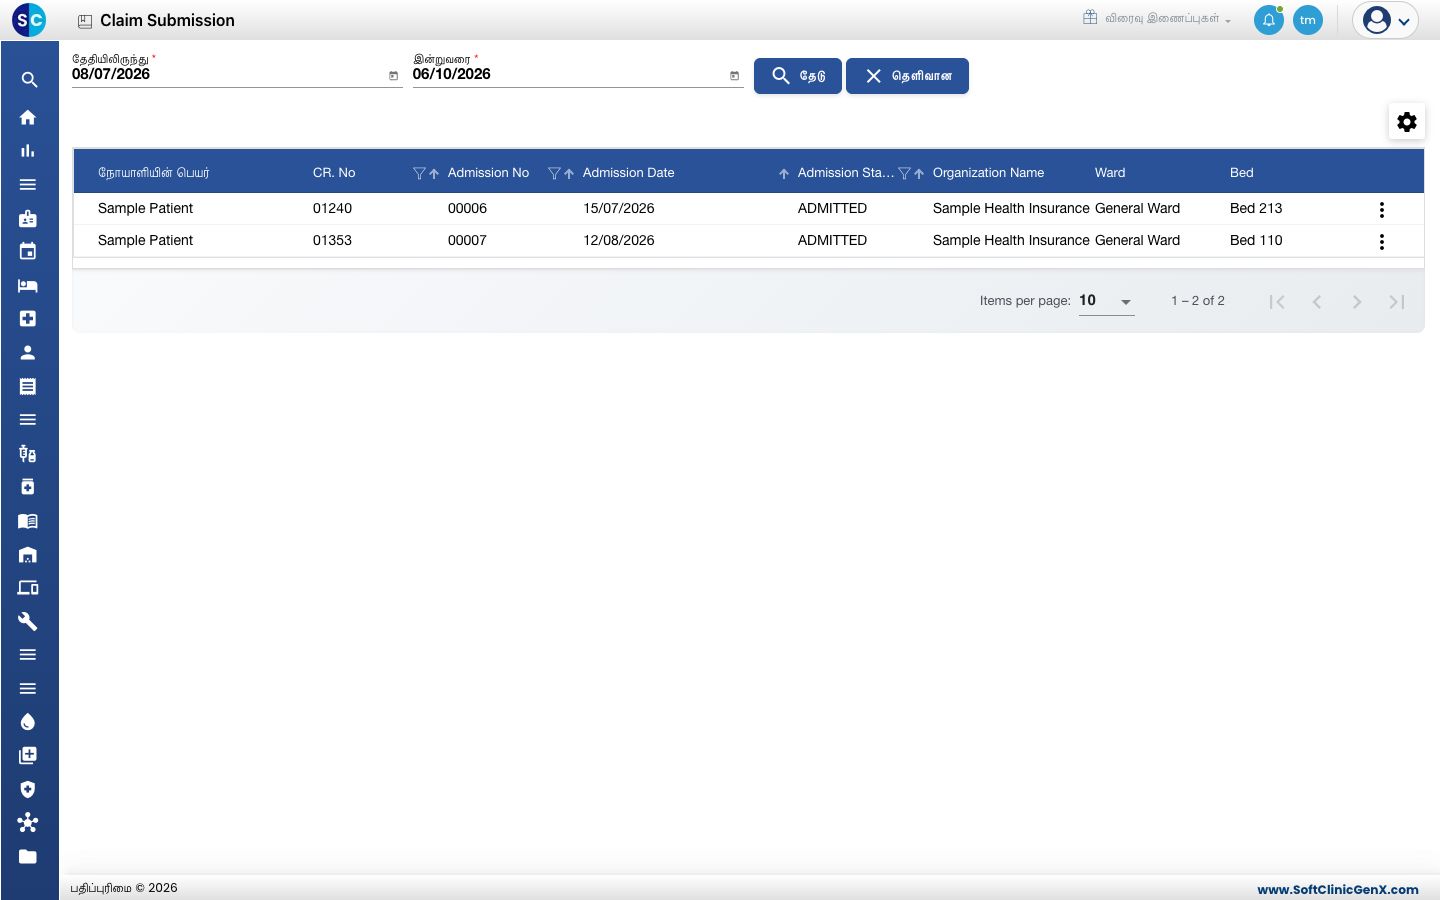The width and height of the screenshot is (1440, 900).
Task: Click the tm avatar in the header
Action: tap(1308, 20)
